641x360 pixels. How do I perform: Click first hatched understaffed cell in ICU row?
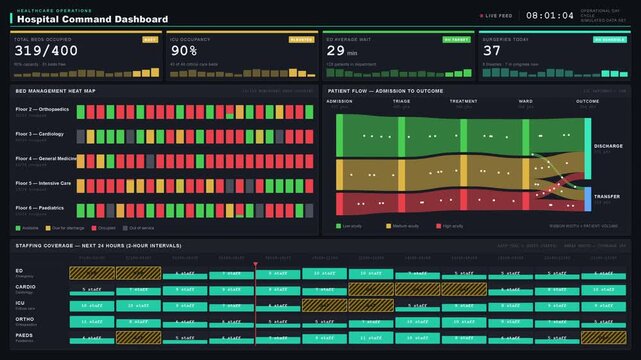(x=324, y=305)
